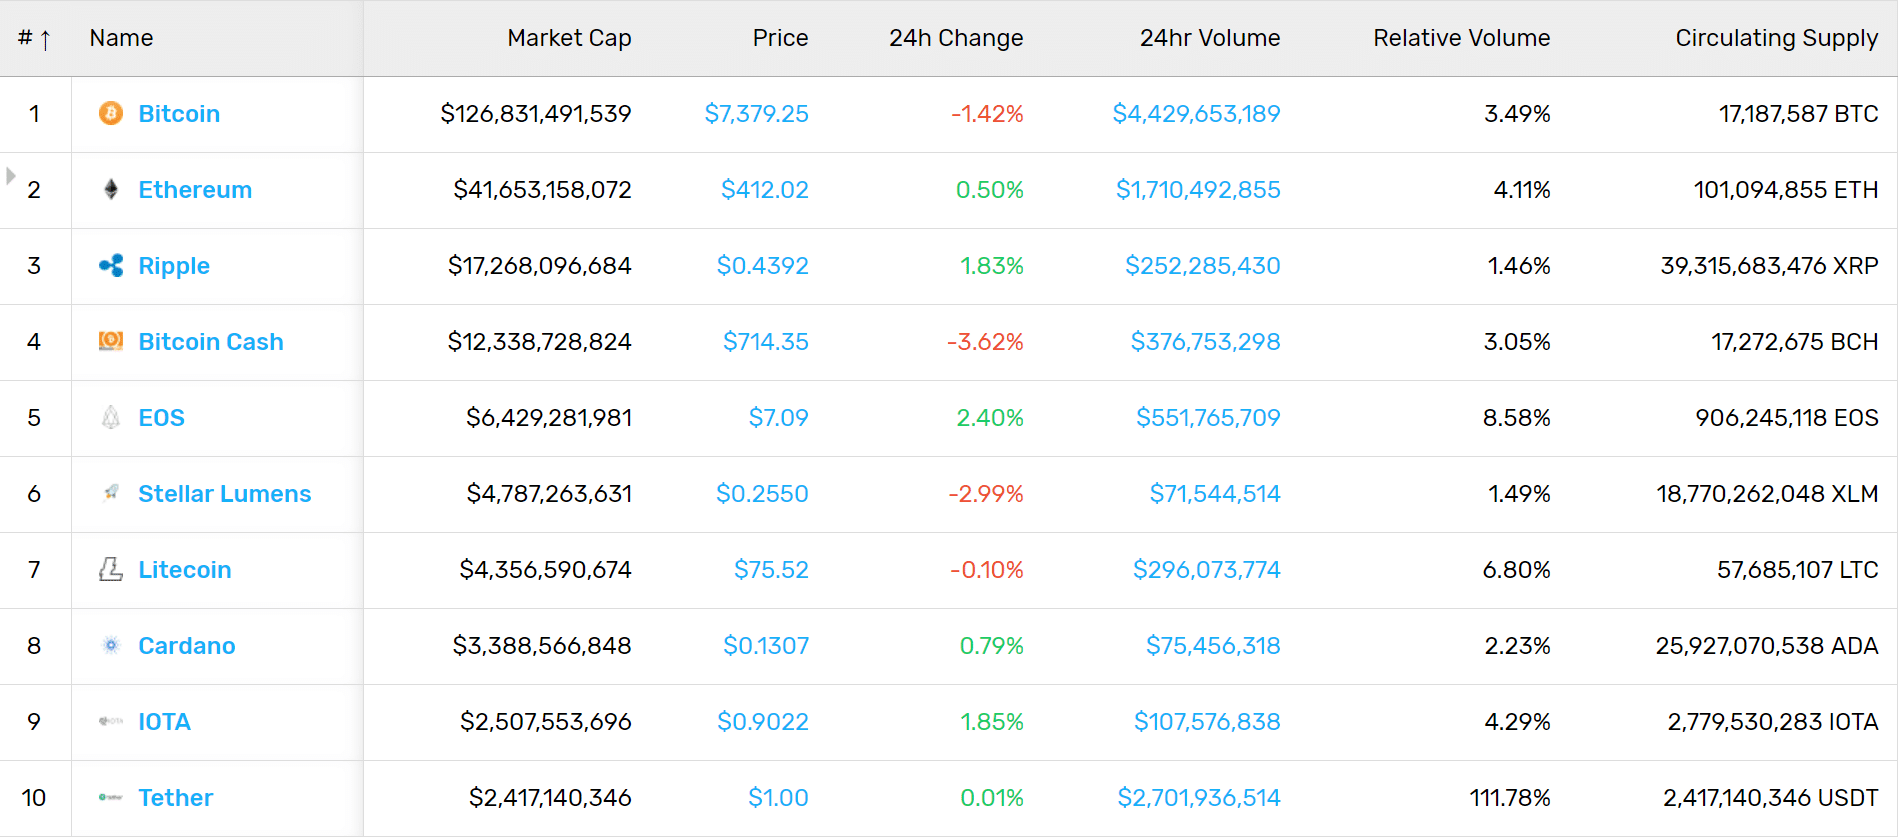Viewport: 1898px width, 837px height.
Task: Click IOTA volume $107,576,838
Action: pyautogui.click(x=1207, y=722)
